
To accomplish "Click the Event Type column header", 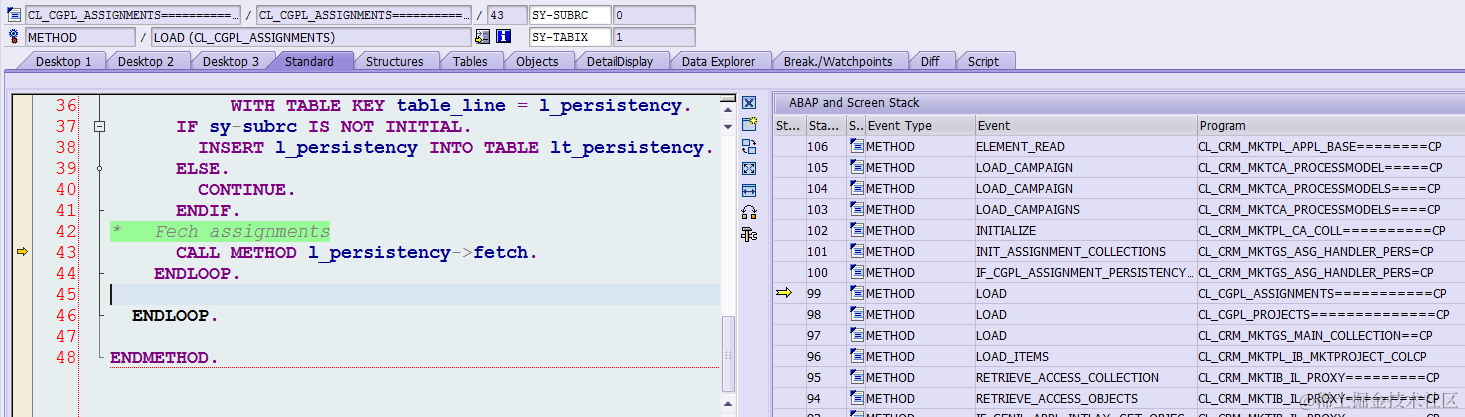I will pyautogui.click(x=920, y=126).
